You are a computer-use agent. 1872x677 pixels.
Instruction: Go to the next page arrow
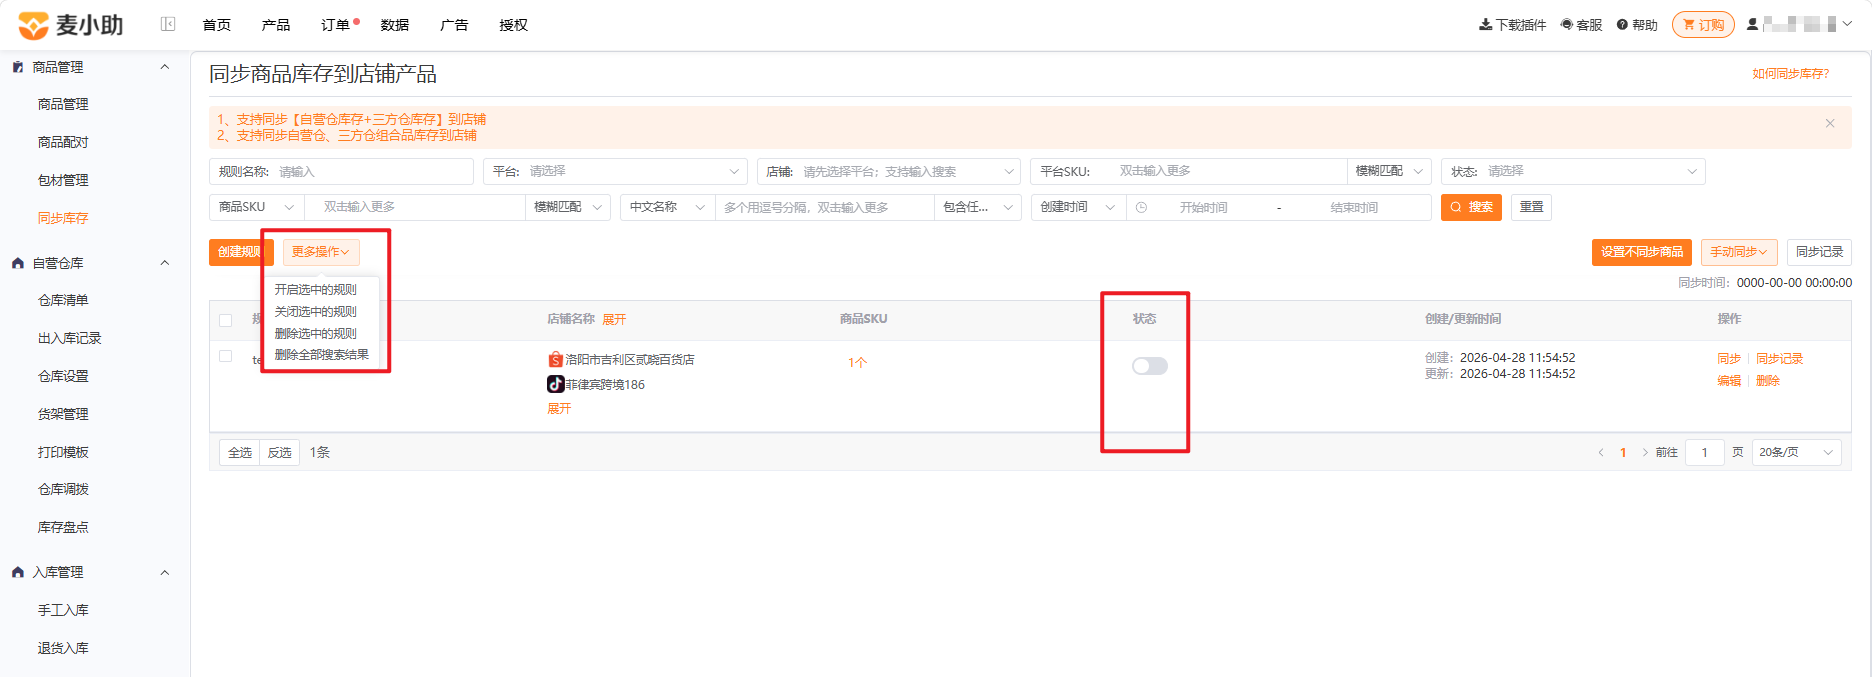[1645, 453]
